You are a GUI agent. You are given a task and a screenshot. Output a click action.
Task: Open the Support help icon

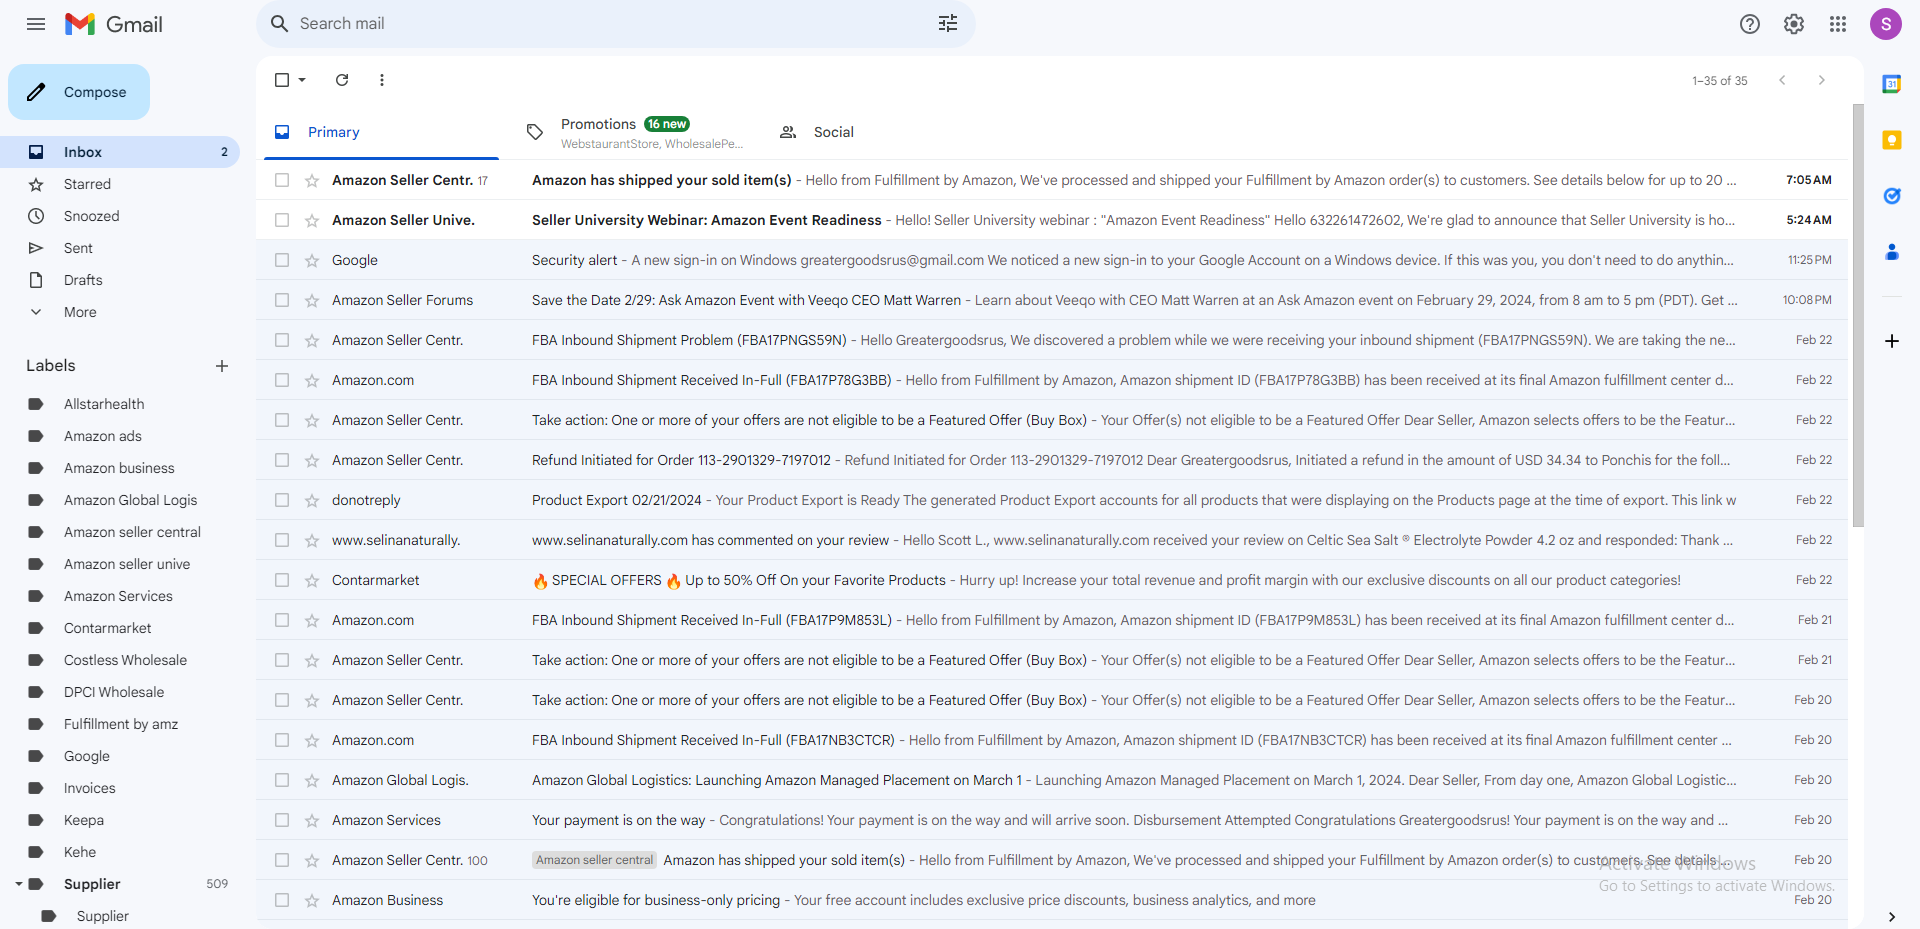[x=1750, y=24]
